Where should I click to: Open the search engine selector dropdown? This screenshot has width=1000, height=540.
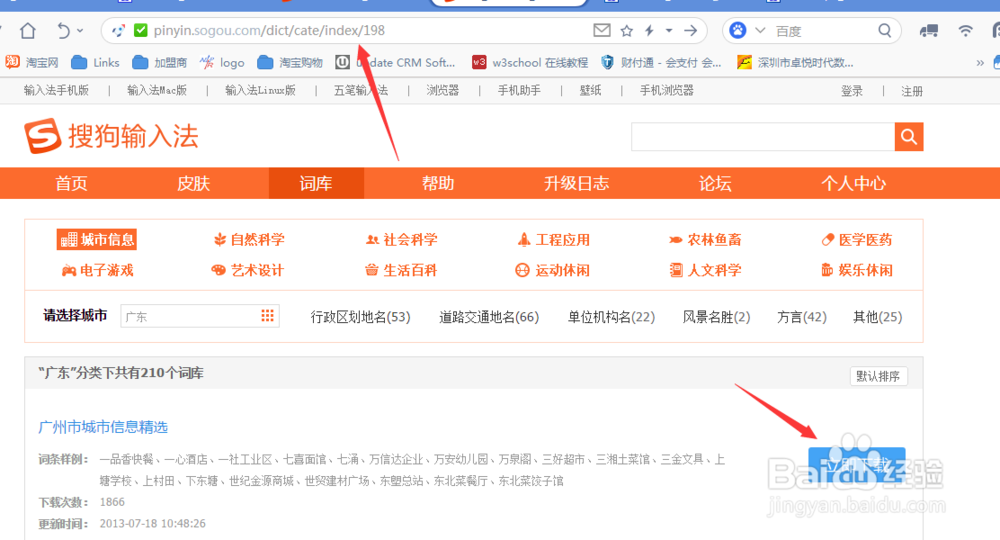coord(760,30)
